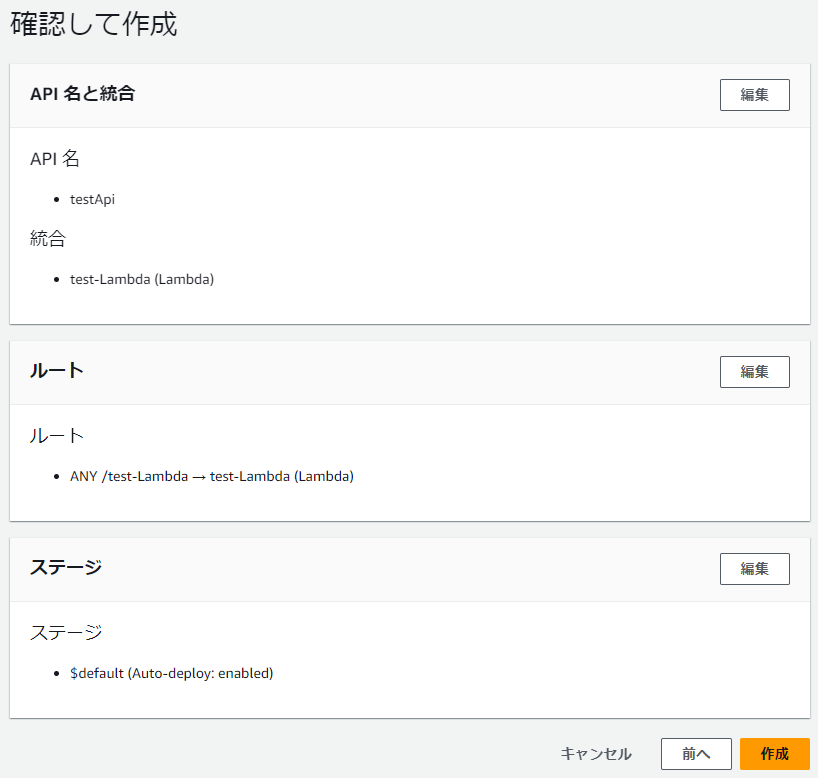Click the 編集 button for API 名と統合

(754, 94)
